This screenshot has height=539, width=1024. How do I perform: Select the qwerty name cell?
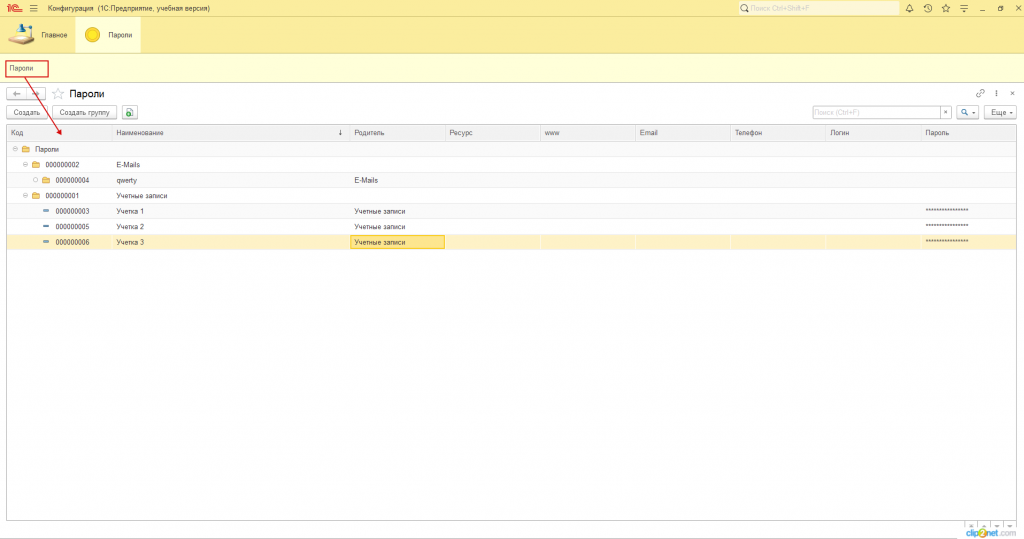(231, 180)
